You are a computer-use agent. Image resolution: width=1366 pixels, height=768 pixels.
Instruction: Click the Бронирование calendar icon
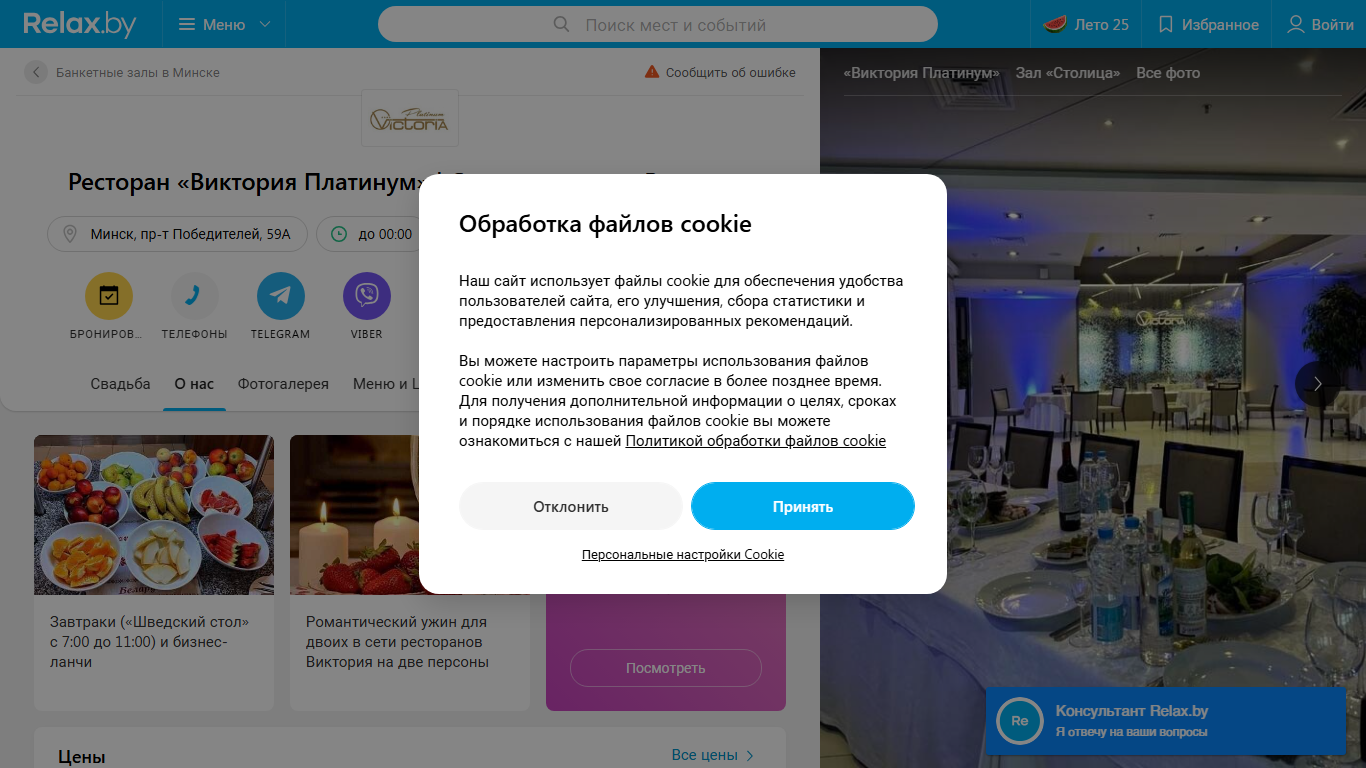point(109,296)
